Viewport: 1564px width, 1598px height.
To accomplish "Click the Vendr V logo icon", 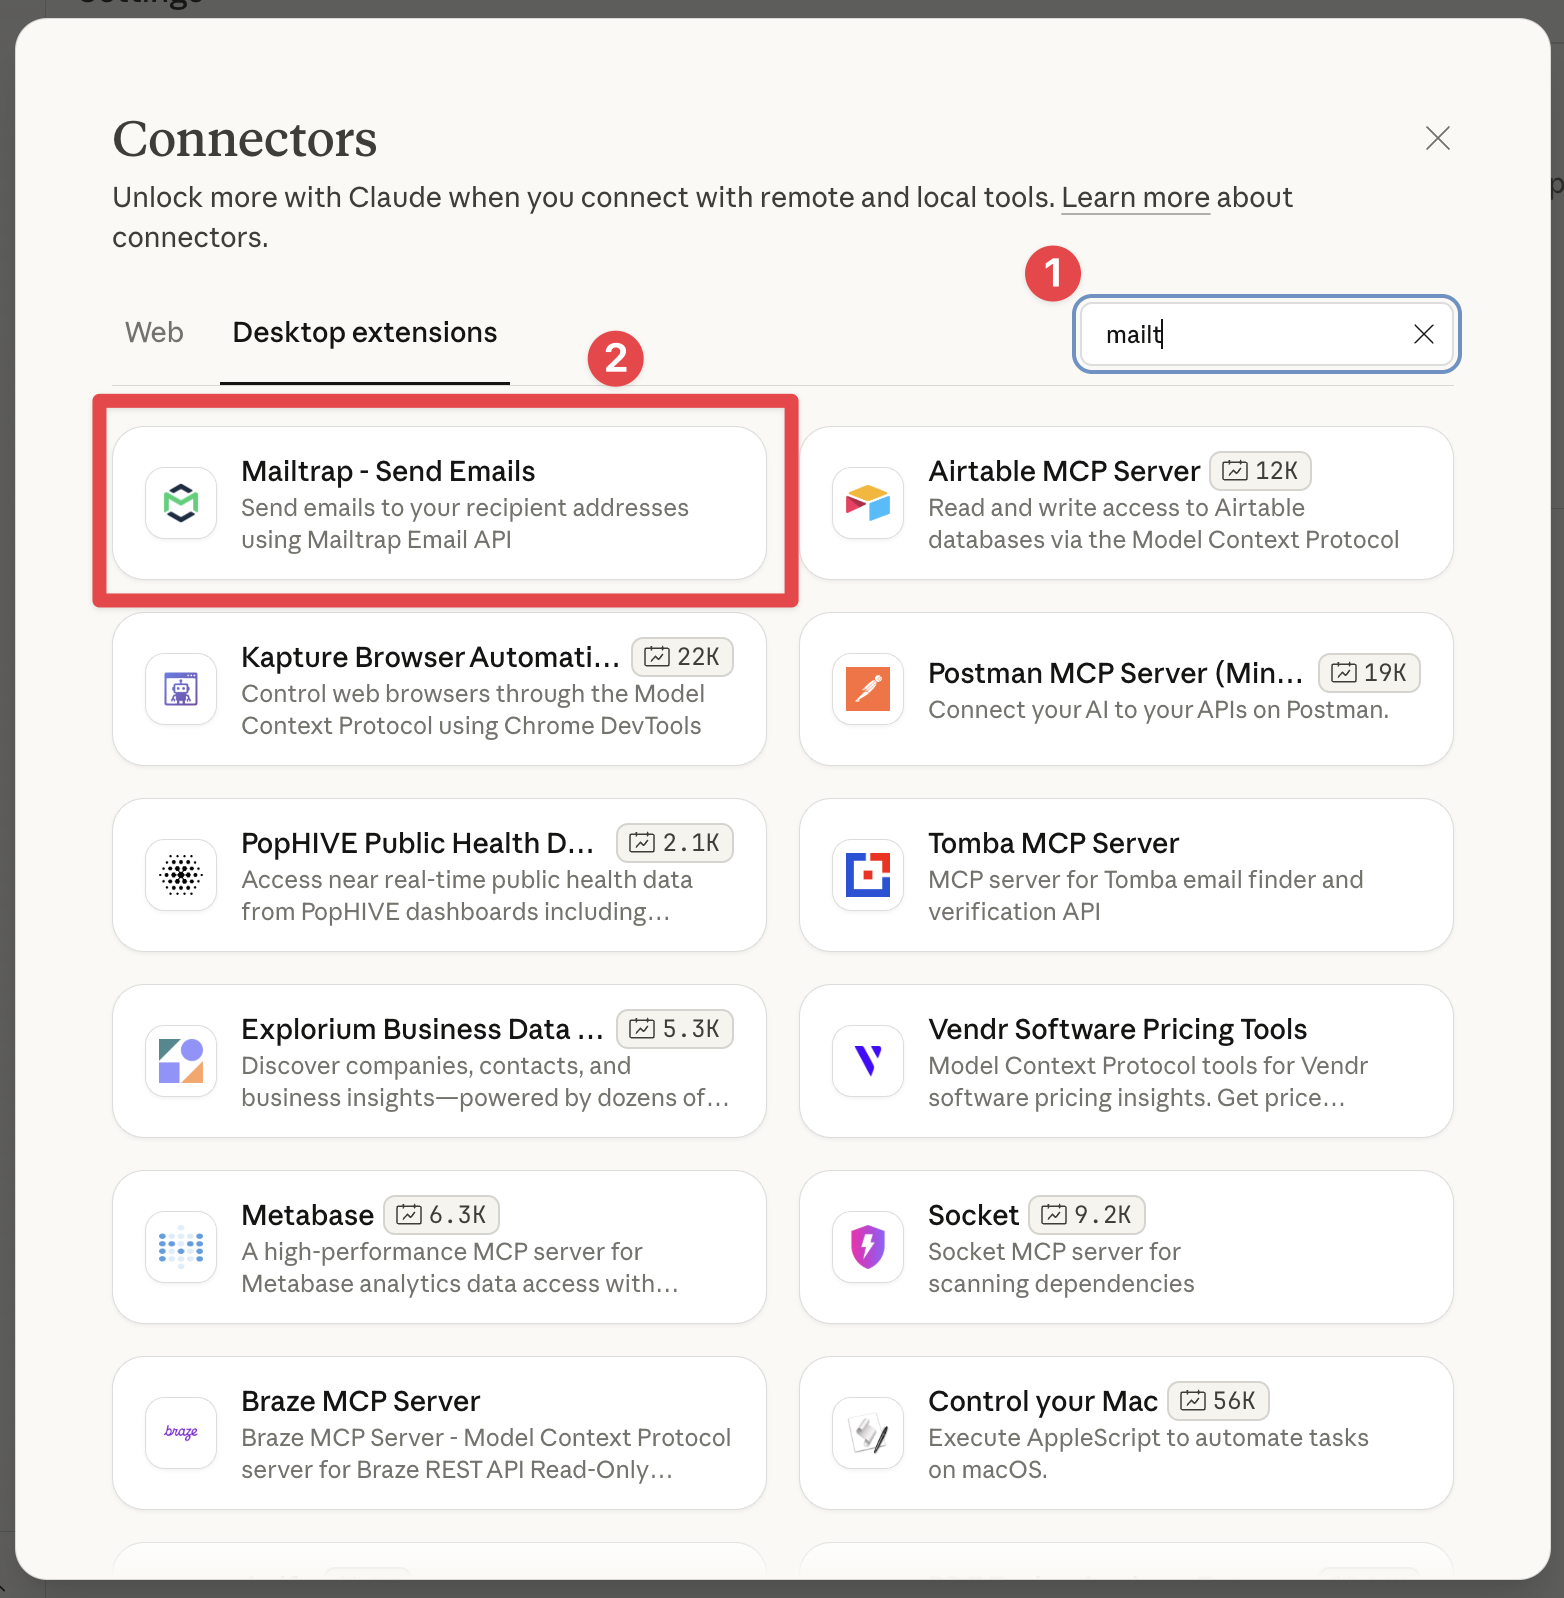I will tap(868, 1061).
